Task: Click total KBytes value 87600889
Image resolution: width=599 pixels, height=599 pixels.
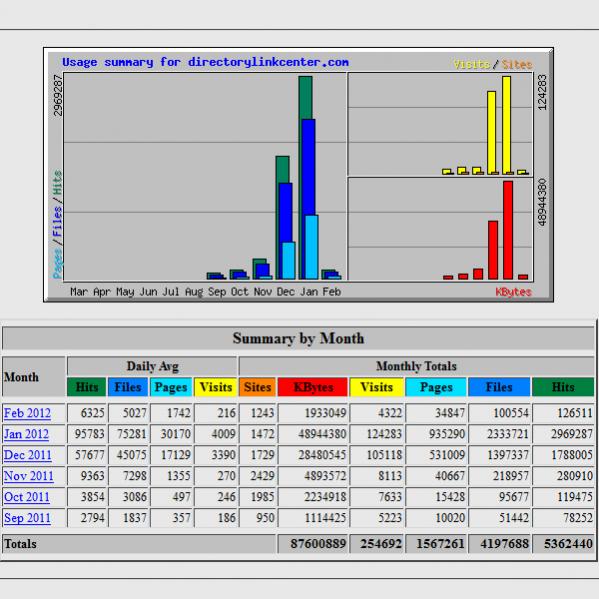Action: pyautogui.click(x=318, y=544)
